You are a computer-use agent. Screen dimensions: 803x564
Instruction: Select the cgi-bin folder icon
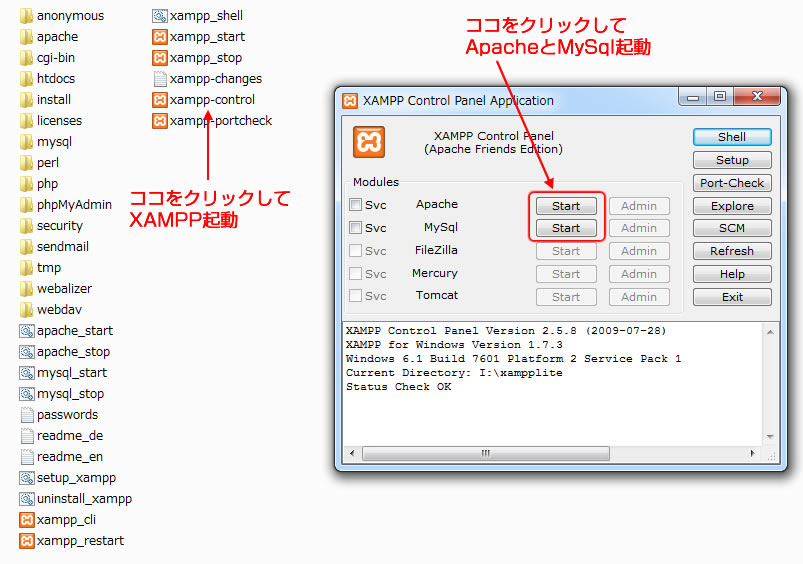(27, 58)
